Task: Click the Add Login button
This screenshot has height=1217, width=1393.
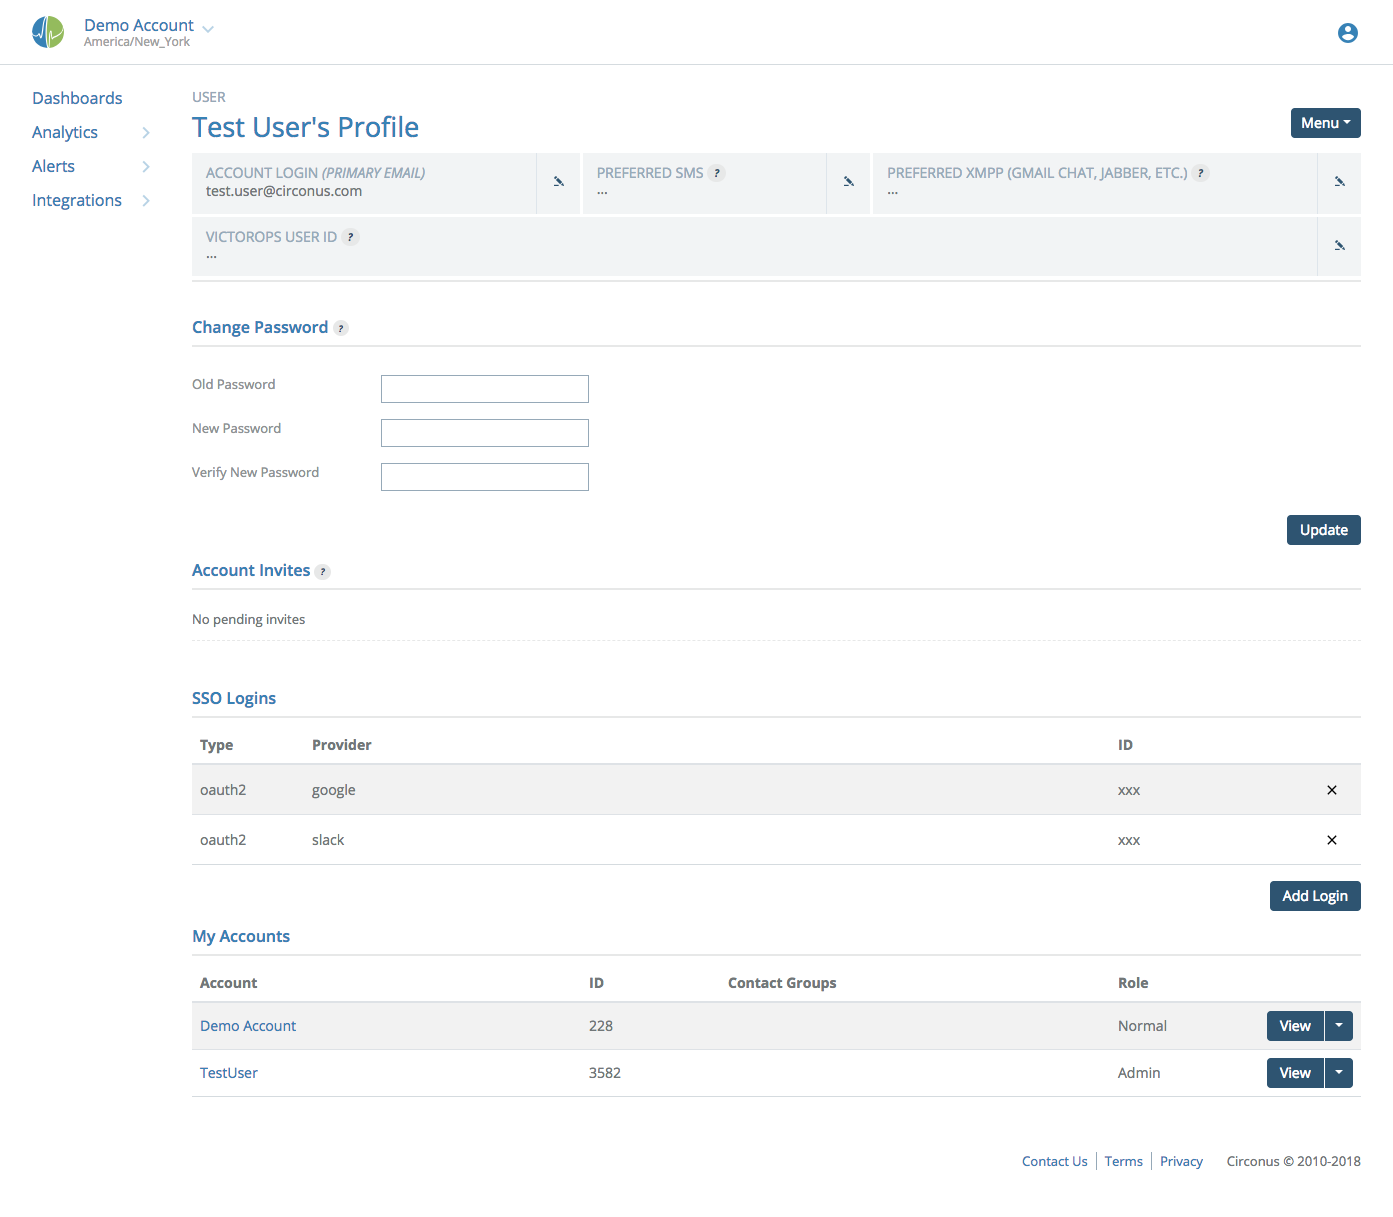Action: (x=1314, y=895)
